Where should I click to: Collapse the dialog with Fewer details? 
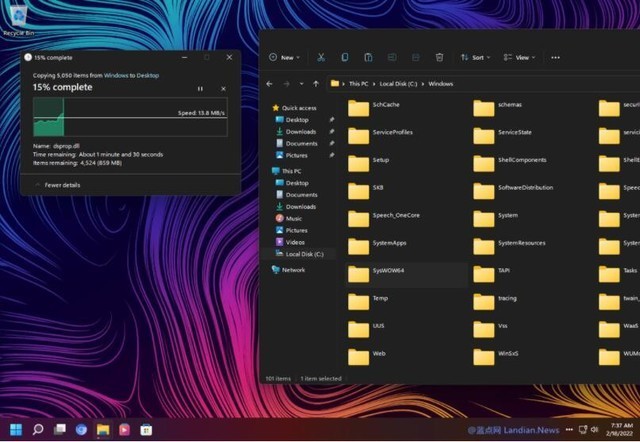(x=62, y=185)
